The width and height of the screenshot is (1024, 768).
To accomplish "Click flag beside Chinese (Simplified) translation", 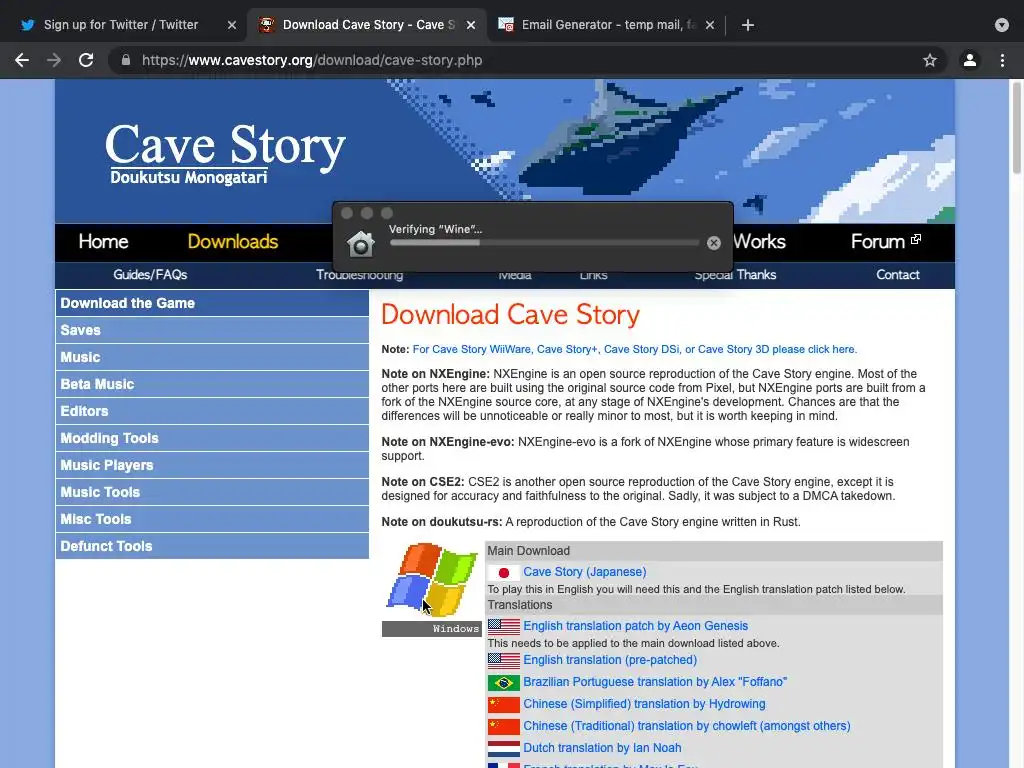I will tap(504, 705).
